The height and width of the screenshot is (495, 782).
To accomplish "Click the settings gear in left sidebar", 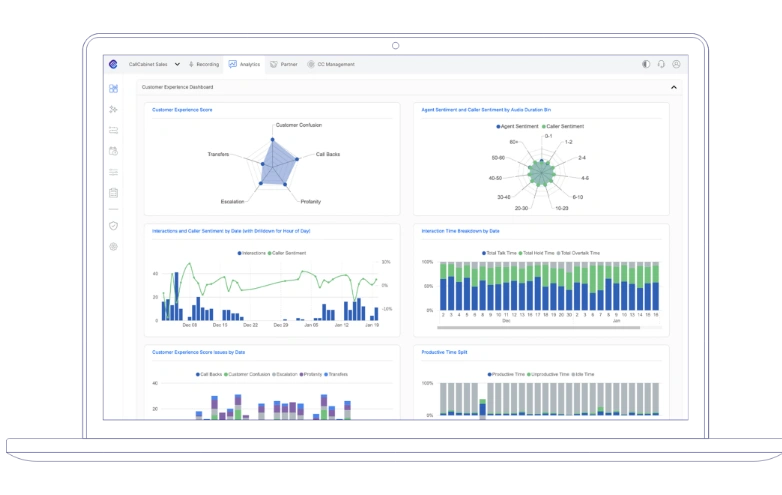I will [x=113, y=246].
